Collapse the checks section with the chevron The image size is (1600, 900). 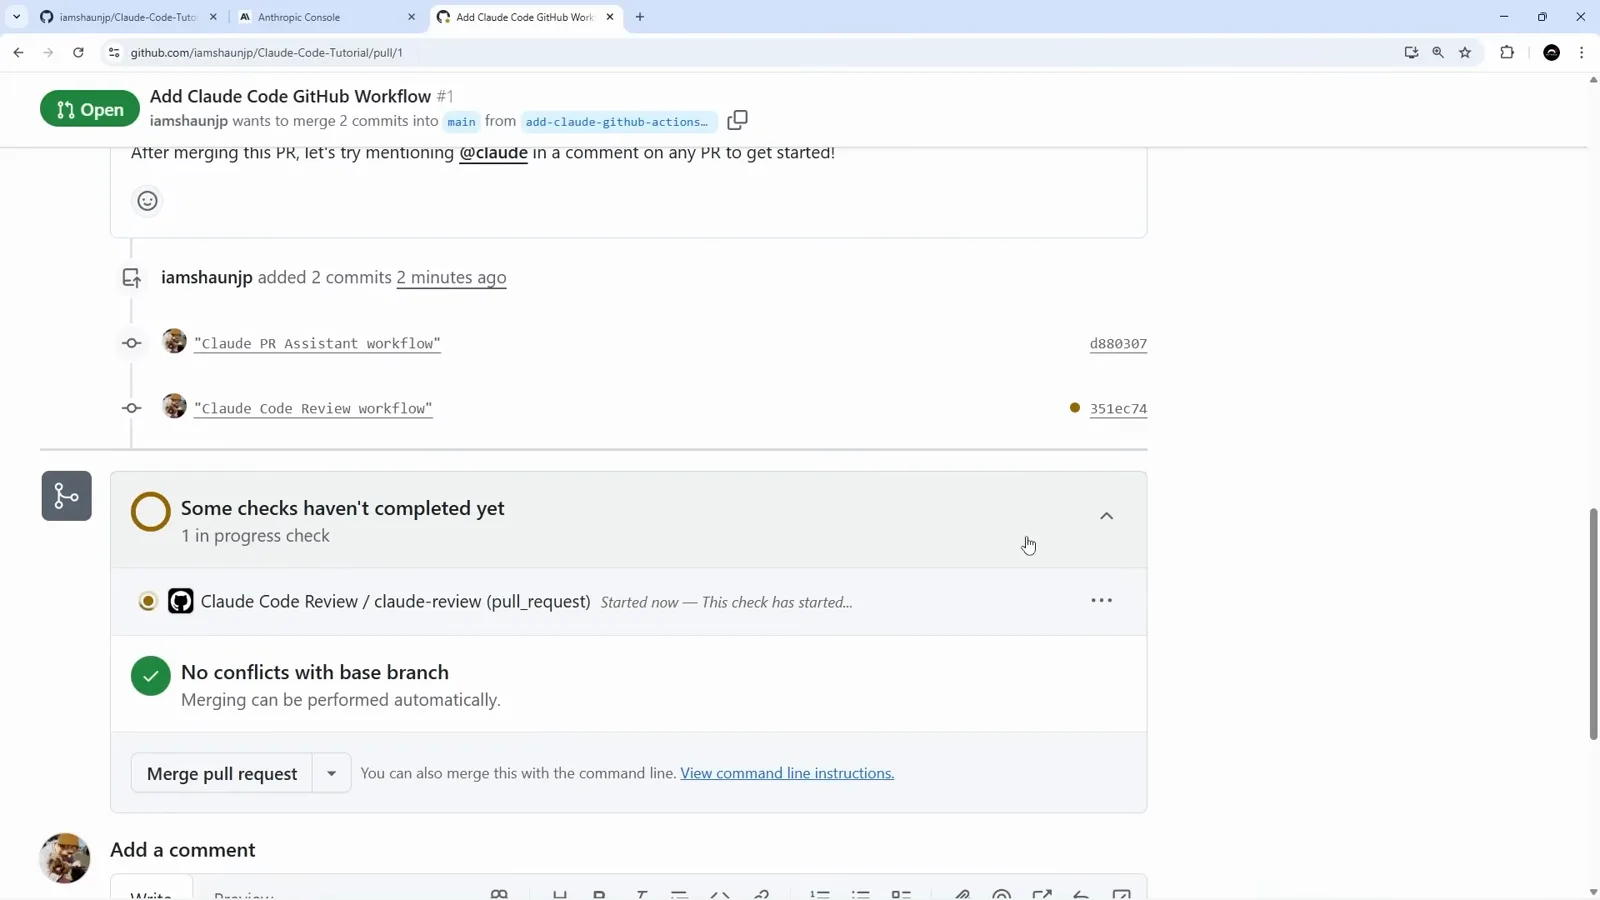[x=1106, y=516]
